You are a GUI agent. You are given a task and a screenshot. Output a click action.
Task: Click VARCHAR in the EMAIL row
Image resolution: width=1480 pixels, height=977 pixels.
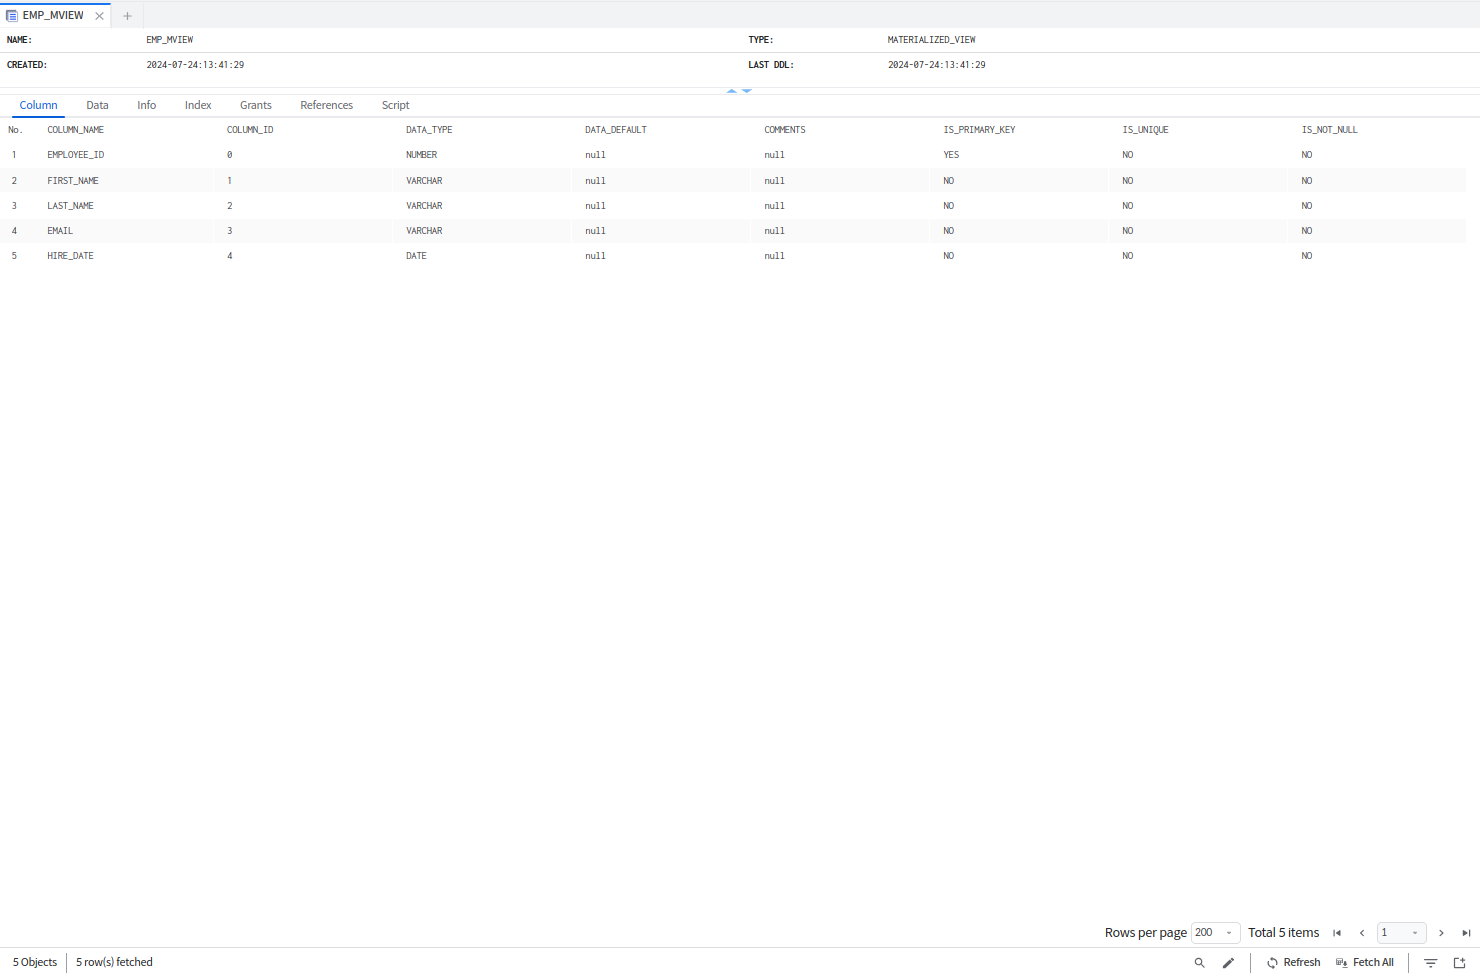[424, 231]
